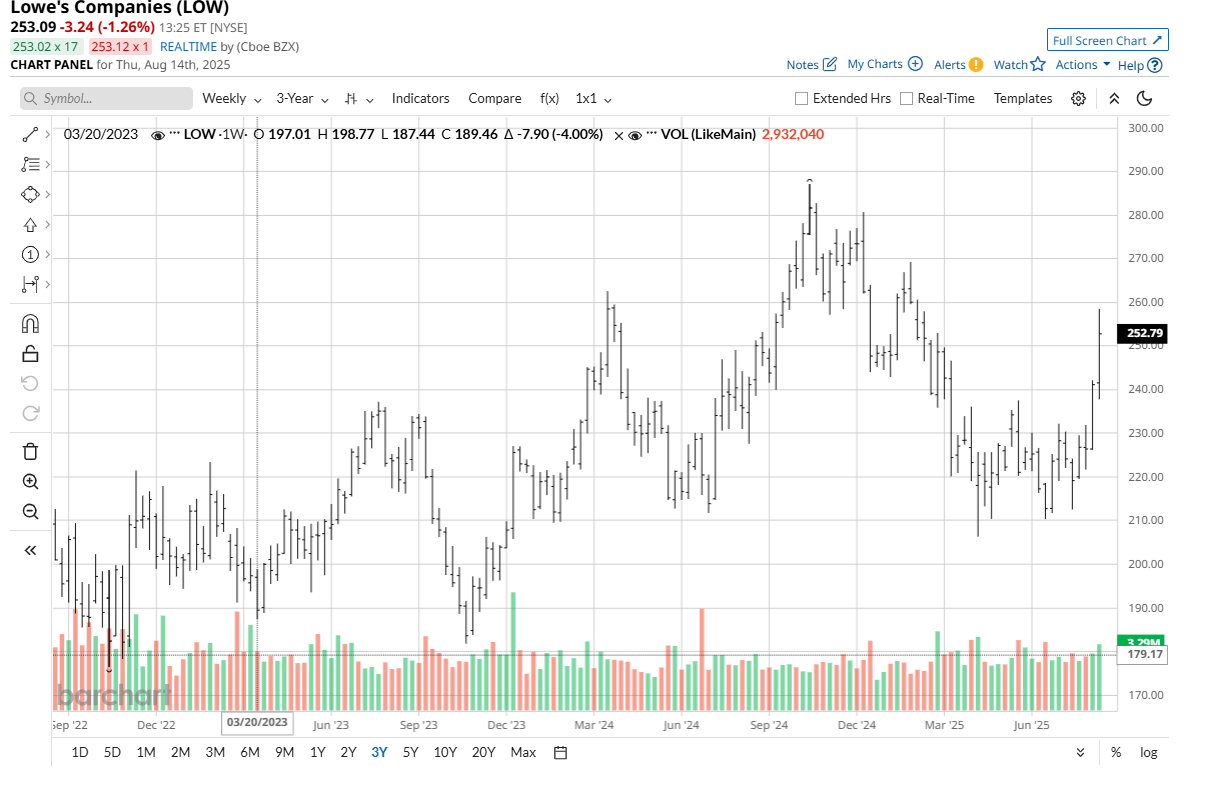Open the Fibonacci retracement tool group
The width and height of the screenshot is (1211, 785).
tap(30, 164)
